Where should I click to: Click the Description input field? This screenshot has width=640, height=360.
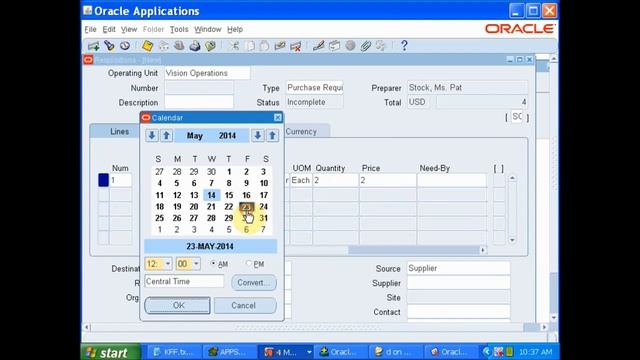199,102
